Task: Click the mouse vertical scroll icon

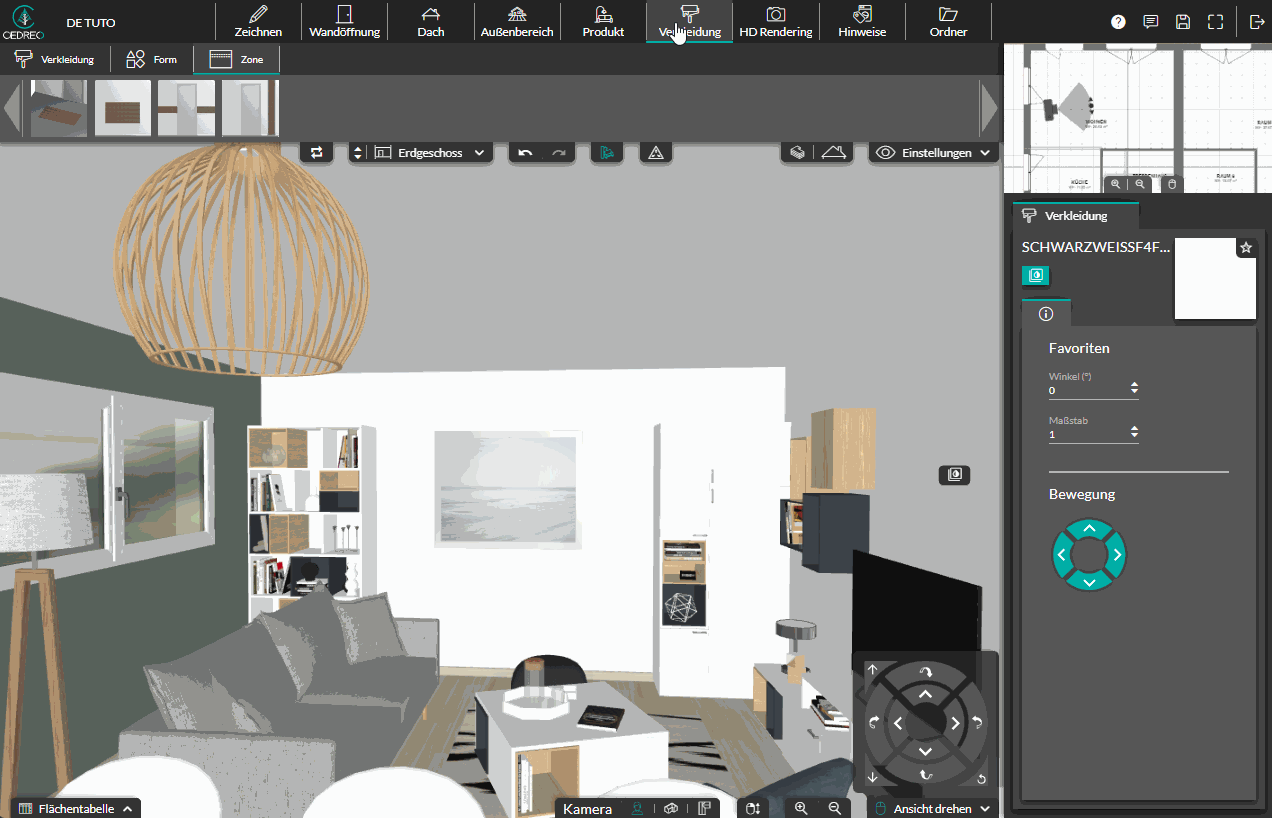Action: tap(753, 808)
